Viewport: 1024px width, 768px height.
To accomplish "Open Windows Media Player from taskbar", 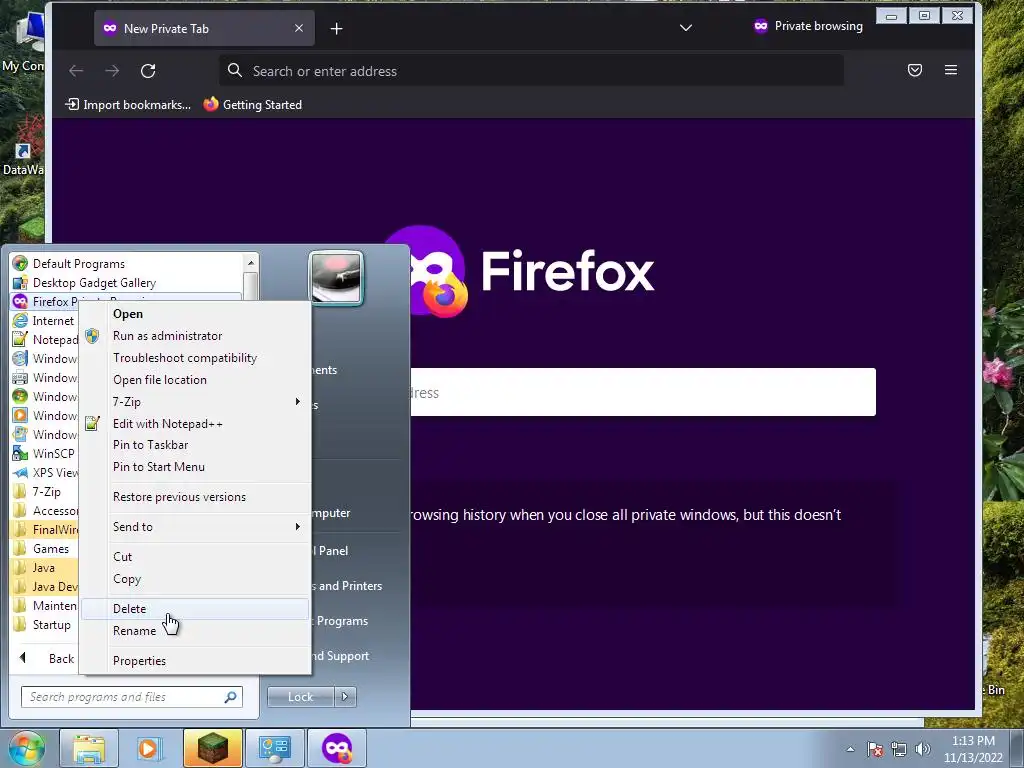I will [x=150, y=748].
